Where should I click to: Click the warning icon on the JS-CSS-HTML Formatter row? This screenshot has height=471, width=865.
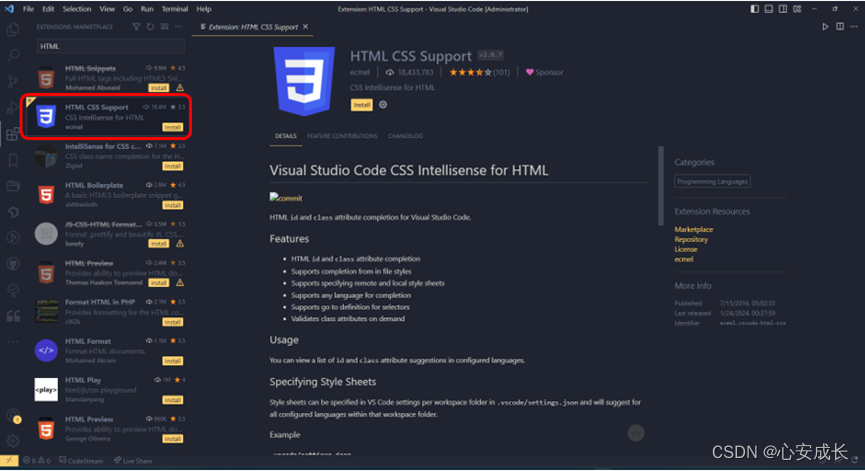coord(180,243)
